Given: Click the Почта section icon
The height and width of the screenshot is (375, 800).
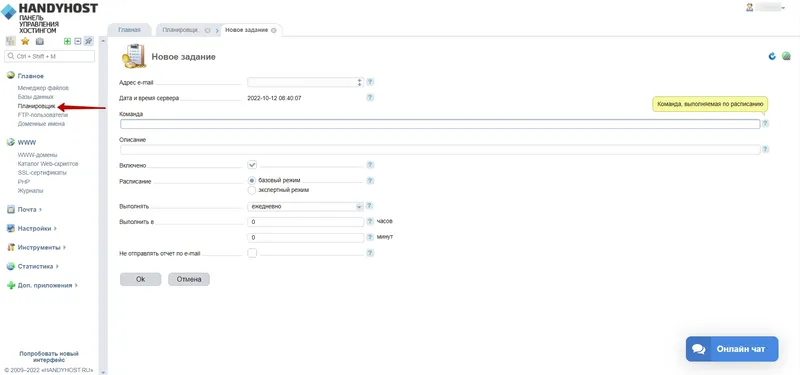Looking at the screenshot, I should pos(10,210).
